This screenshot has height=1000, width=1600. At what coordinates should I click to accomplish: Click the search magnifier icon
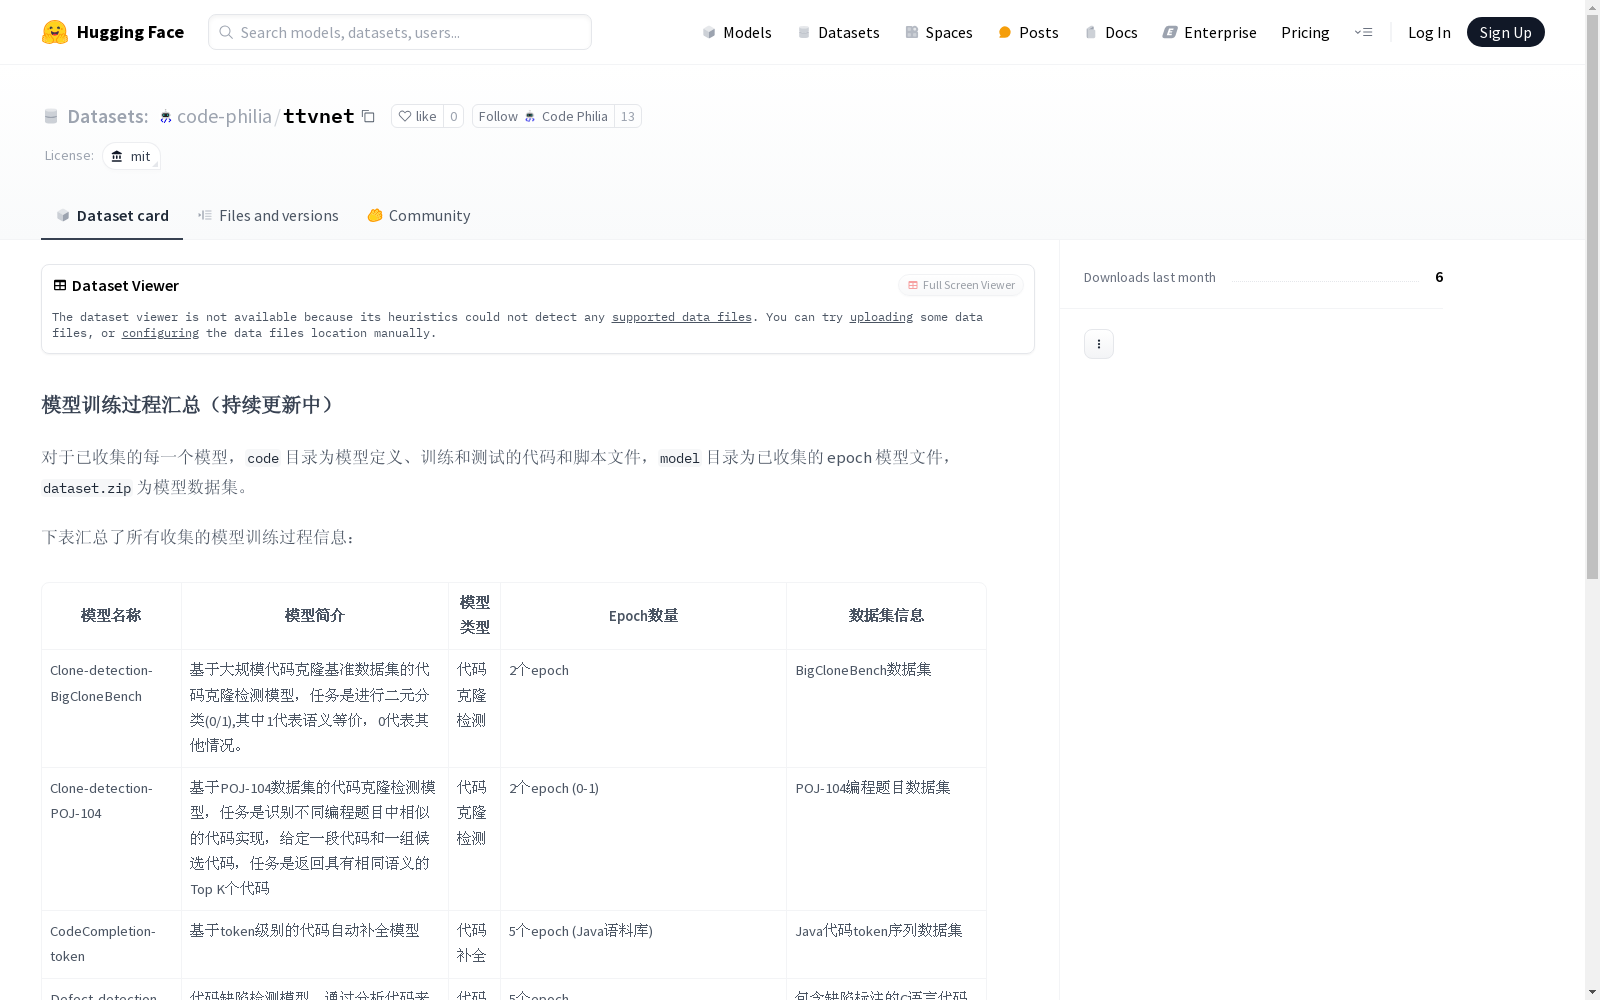[226, 32]
